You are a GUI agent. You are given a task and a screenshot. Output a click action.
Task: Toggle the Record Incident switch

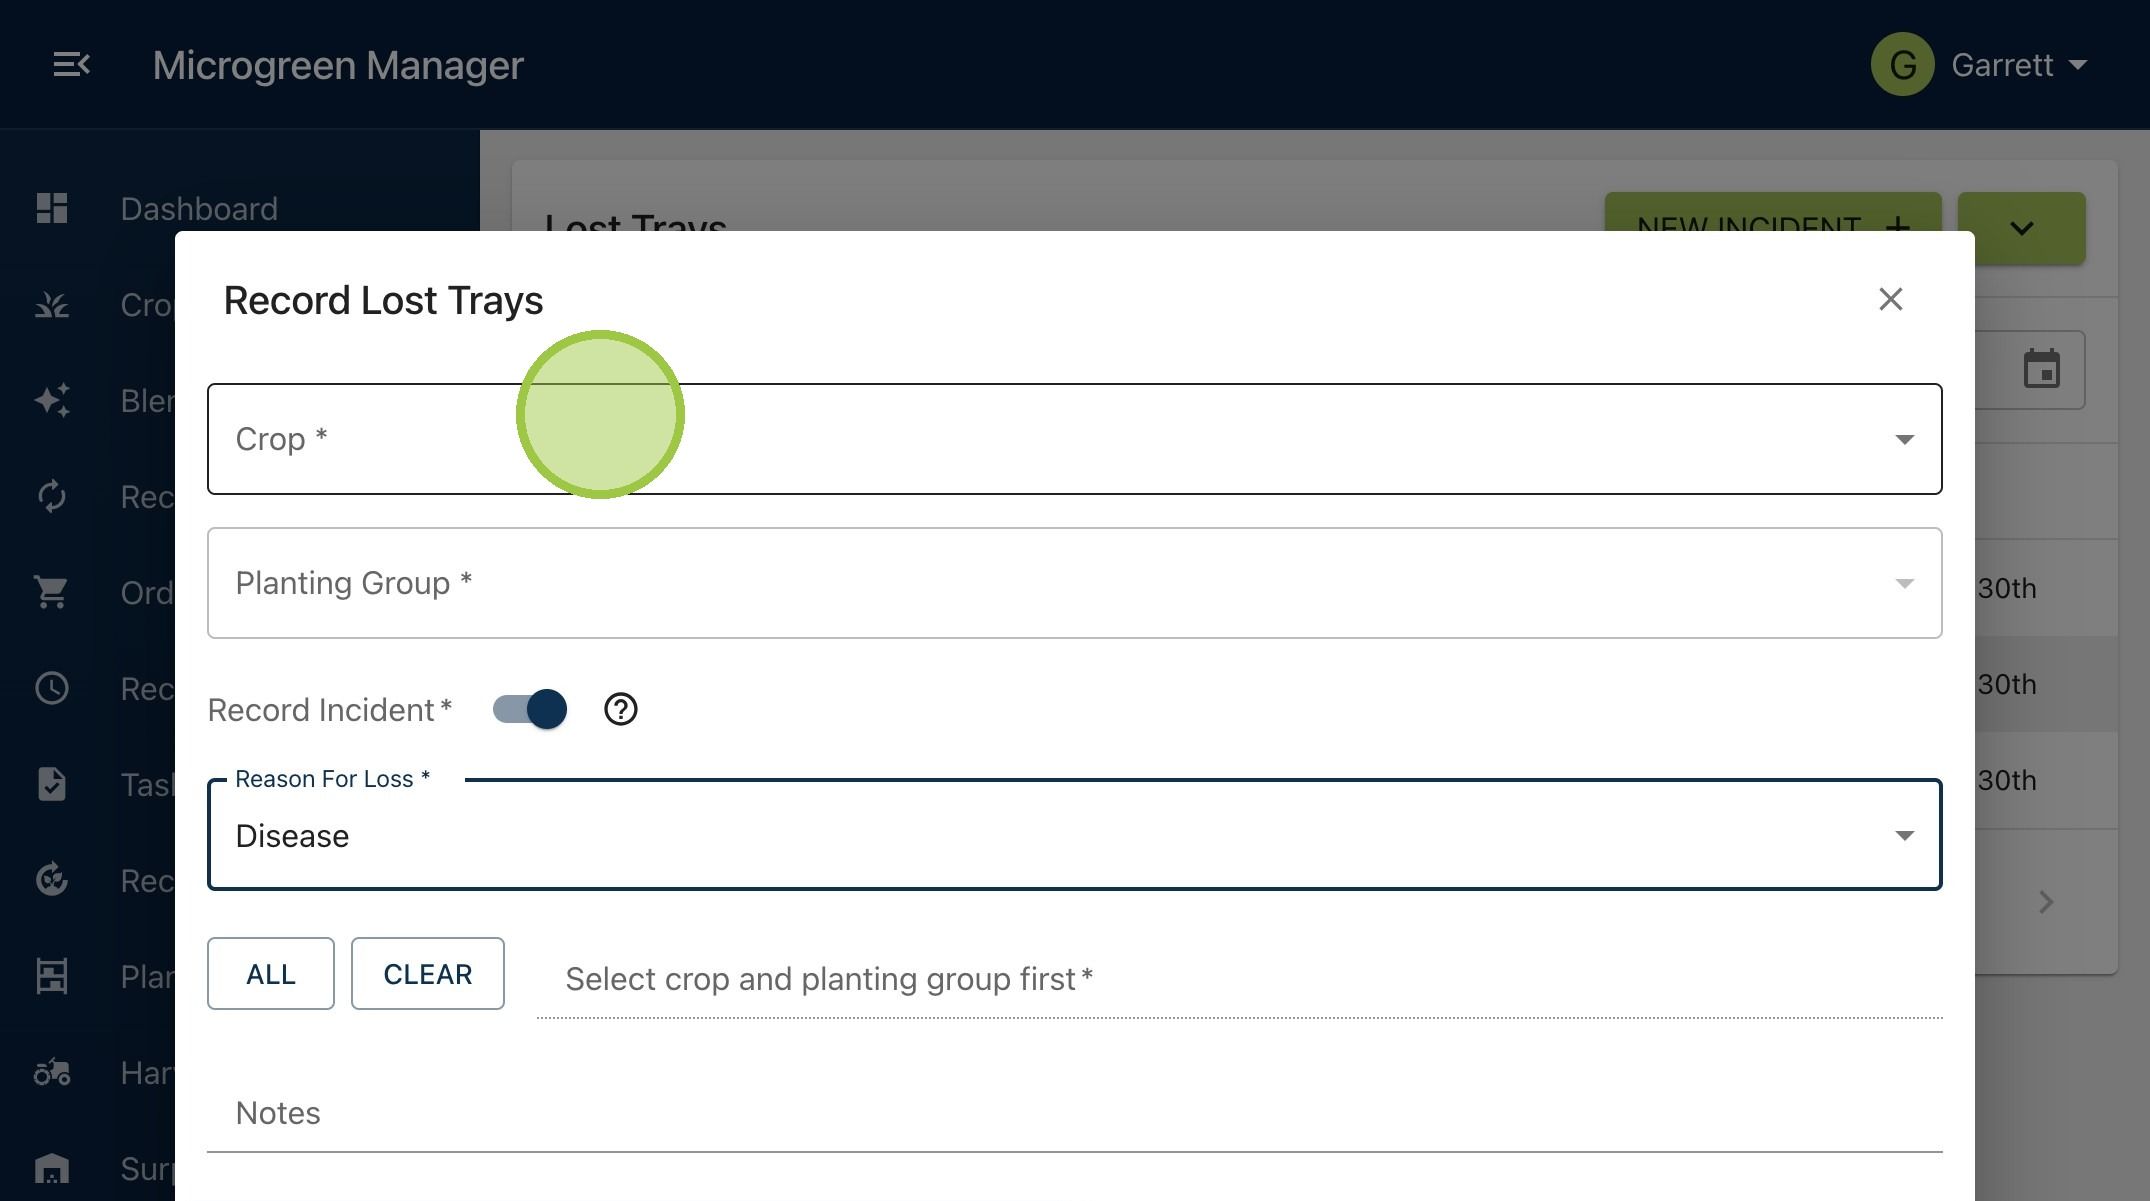tap(530, 709)
